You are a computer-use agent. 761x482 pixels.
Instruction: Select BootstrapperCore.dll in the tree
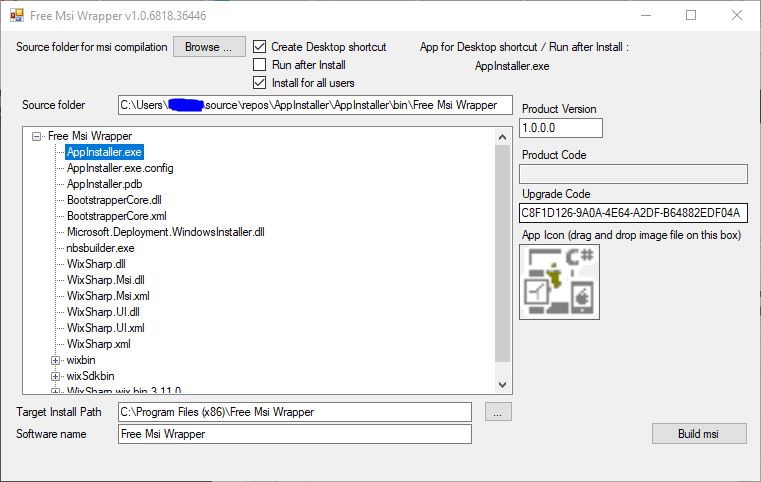coord(114,200)
